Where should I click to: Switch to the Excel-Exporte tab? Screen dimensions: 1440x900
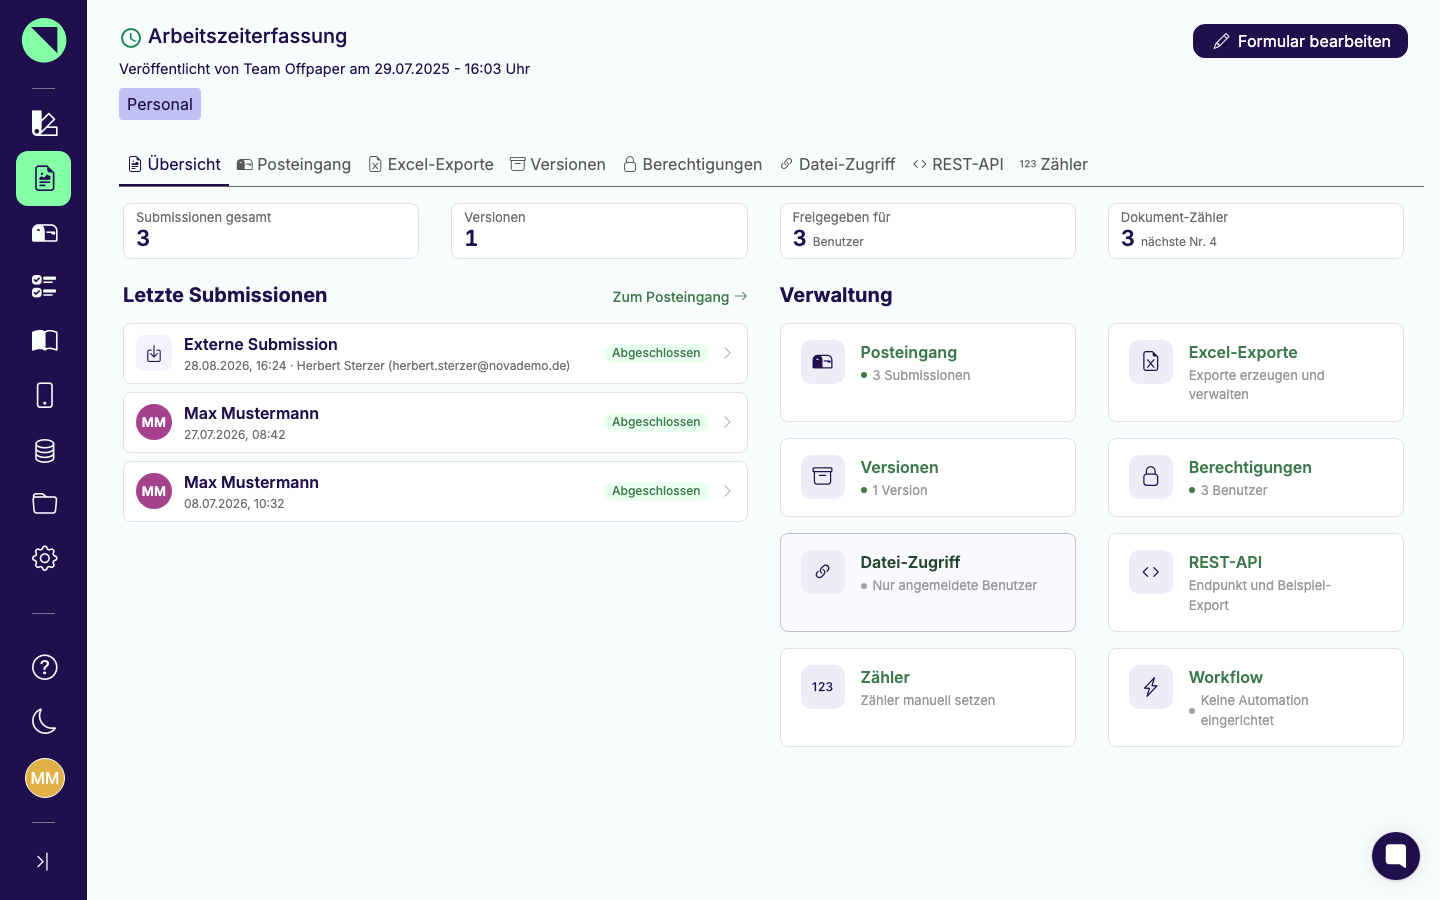tap(431, 164)
